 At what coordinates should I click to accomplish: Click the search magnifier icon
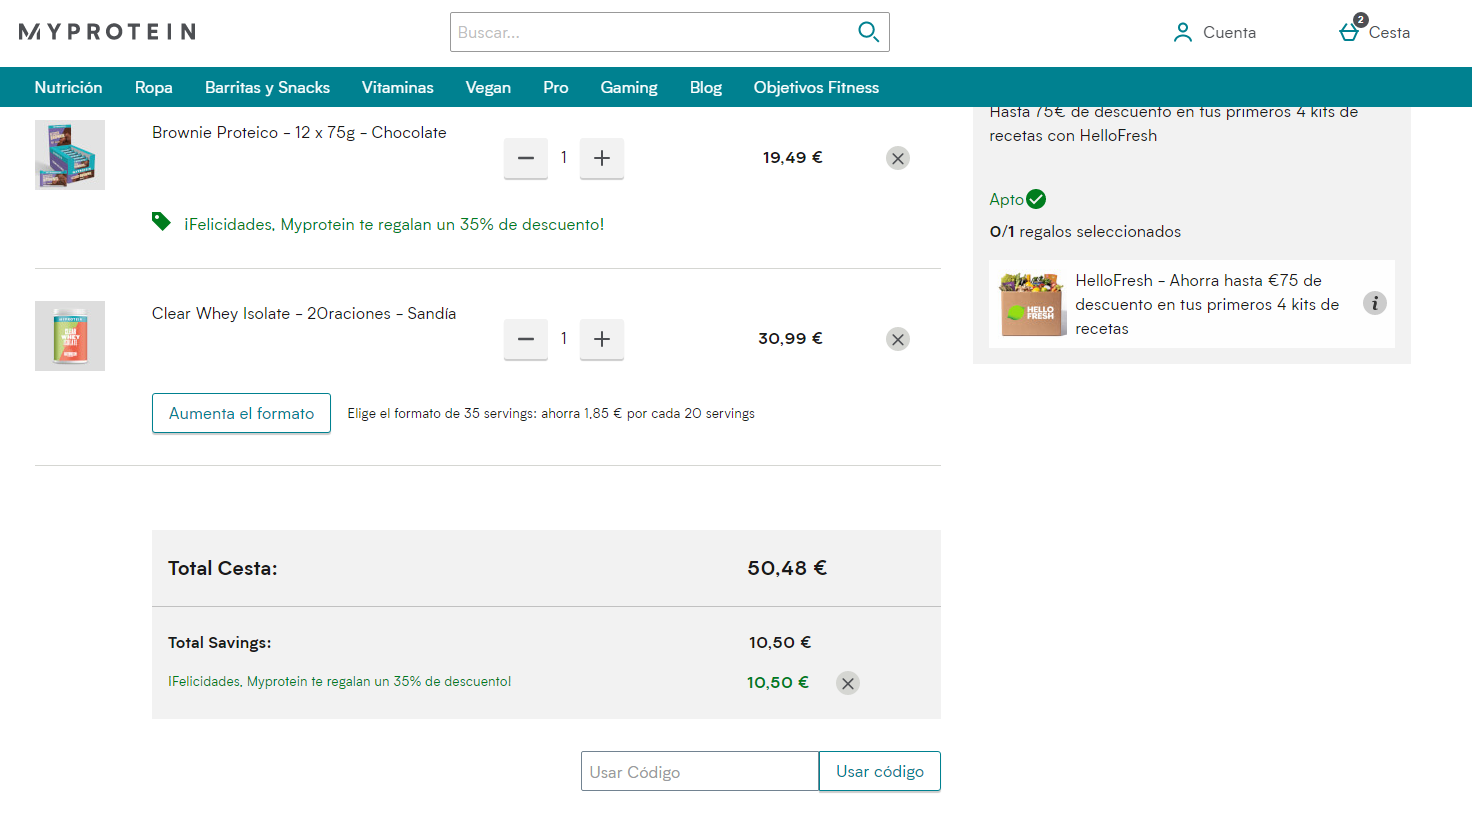868,32
